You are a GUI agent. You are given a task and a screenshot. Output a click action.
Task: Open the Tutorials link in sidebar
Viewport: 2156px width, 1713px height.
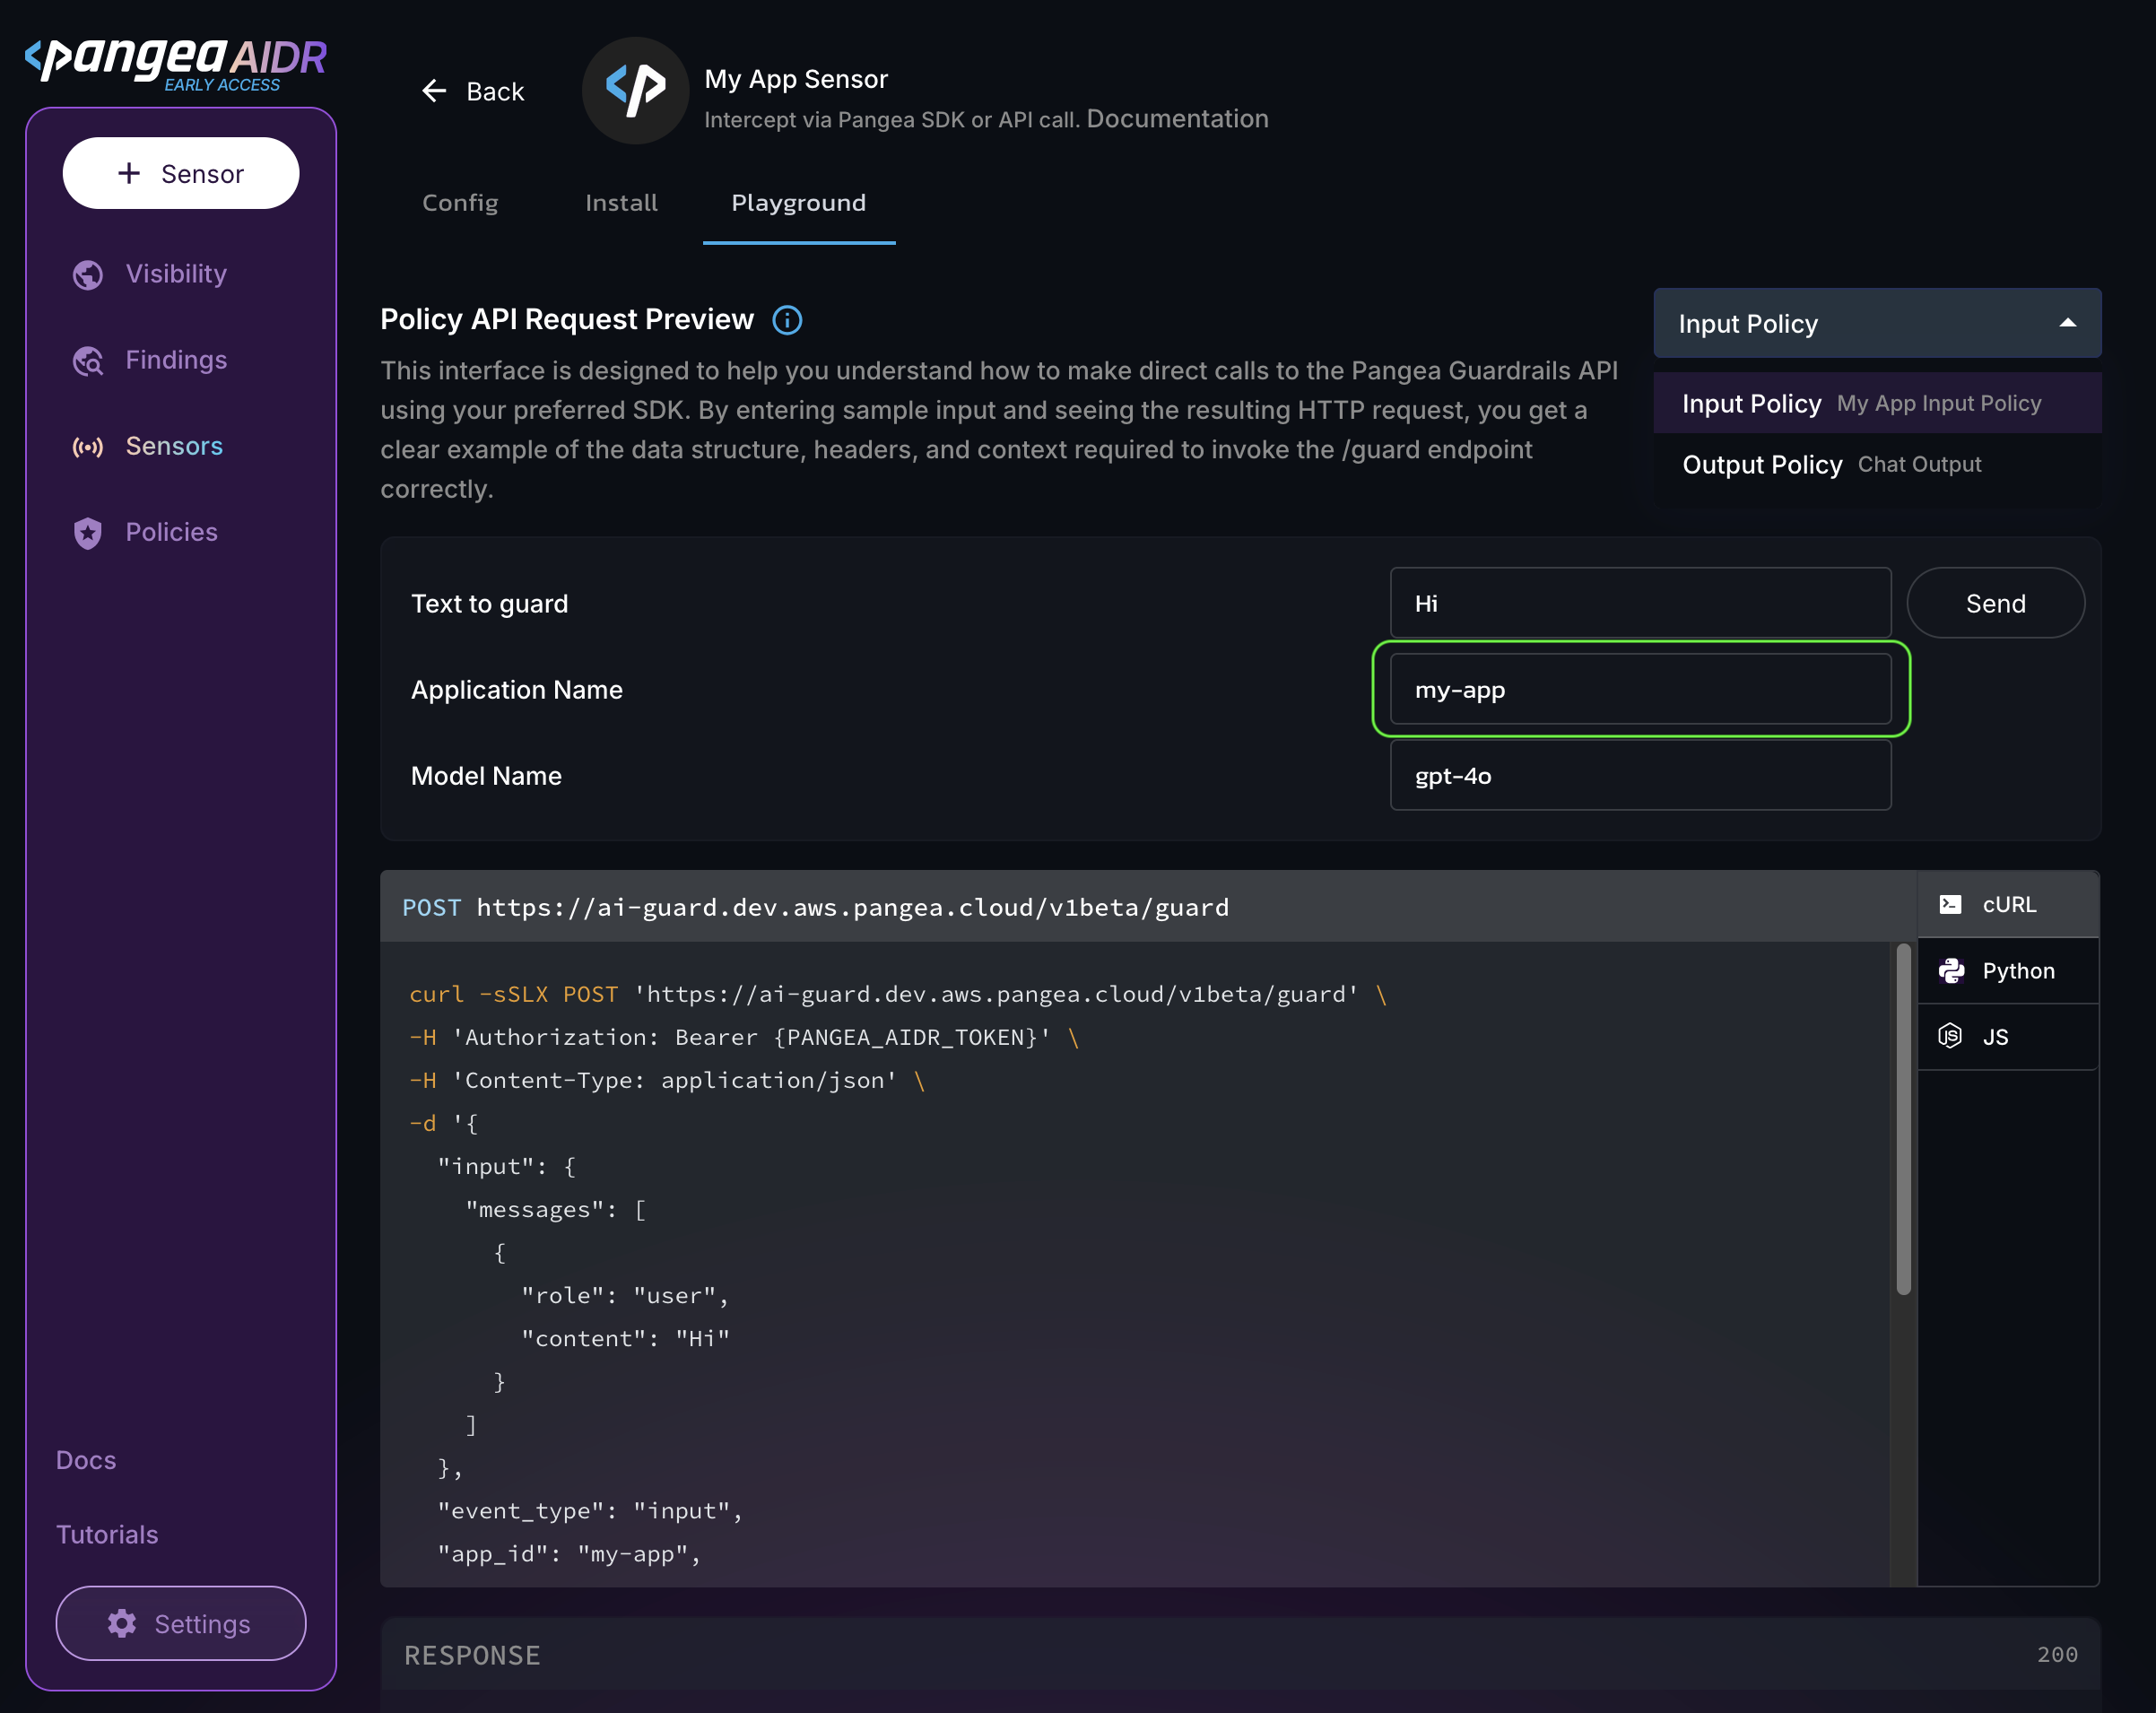(107, 1534)
